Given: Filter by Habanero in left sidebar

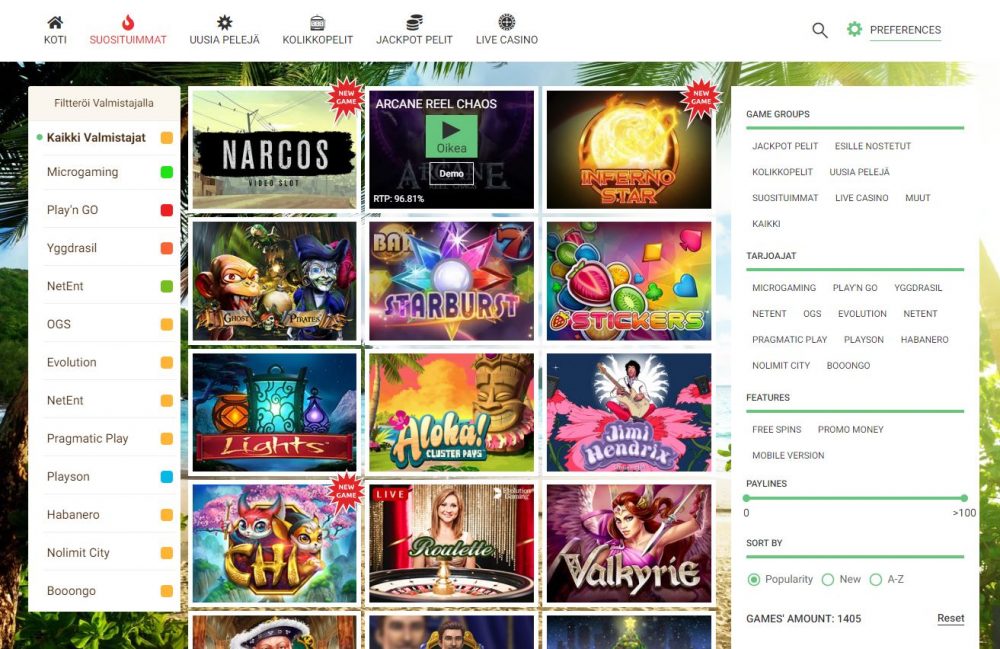Looking at the screenshot, I should click(105, 514).
